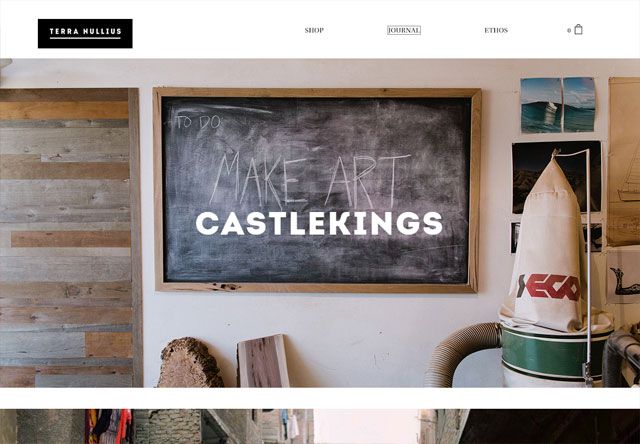The height and width of the screenshot is (444, 640).
Task: Click the cart item count 0
Action: (x=569, y=31)
